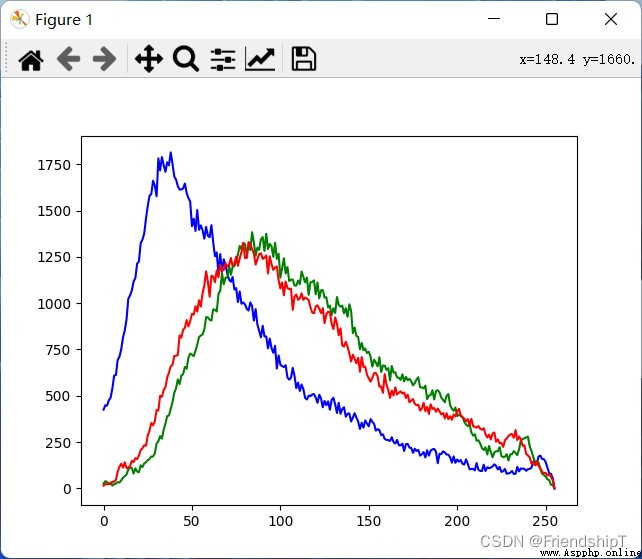Click y-axis tick label 1250
The width and height of the screenshot is (642, 559).
tap(54, 258)
